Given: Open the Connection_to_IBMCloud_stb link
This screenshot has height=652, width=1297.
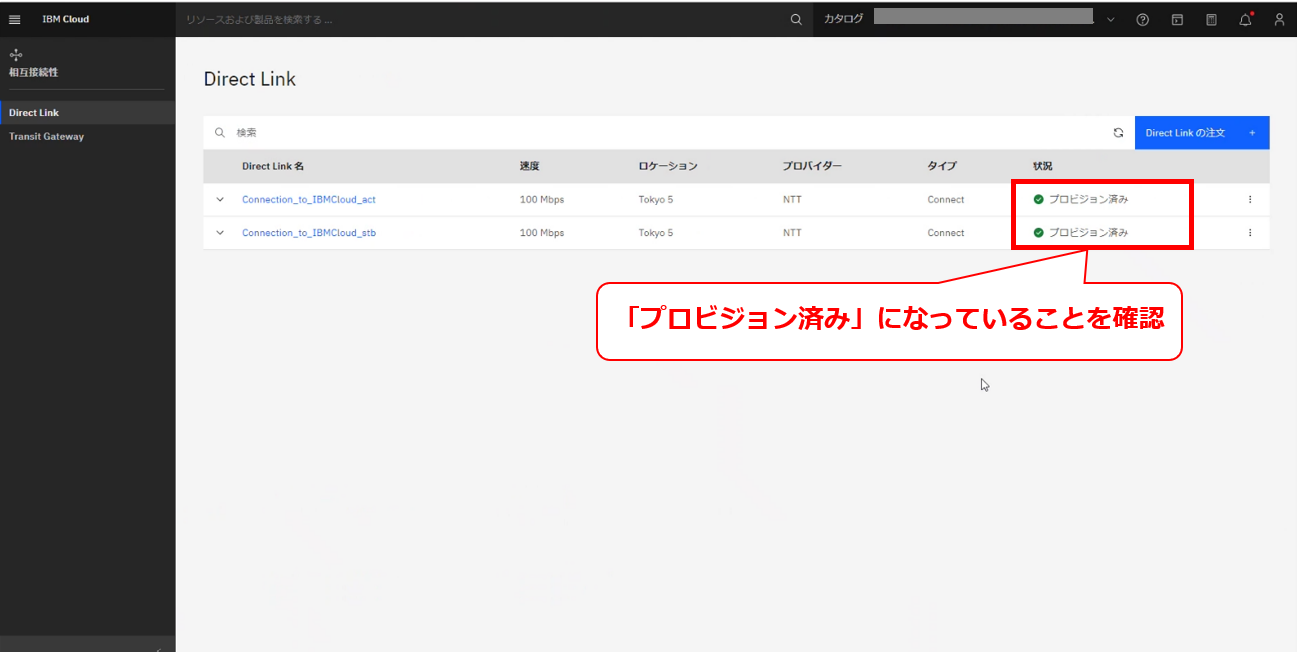Looking at the screenshot, I should (x=308, y=232).
